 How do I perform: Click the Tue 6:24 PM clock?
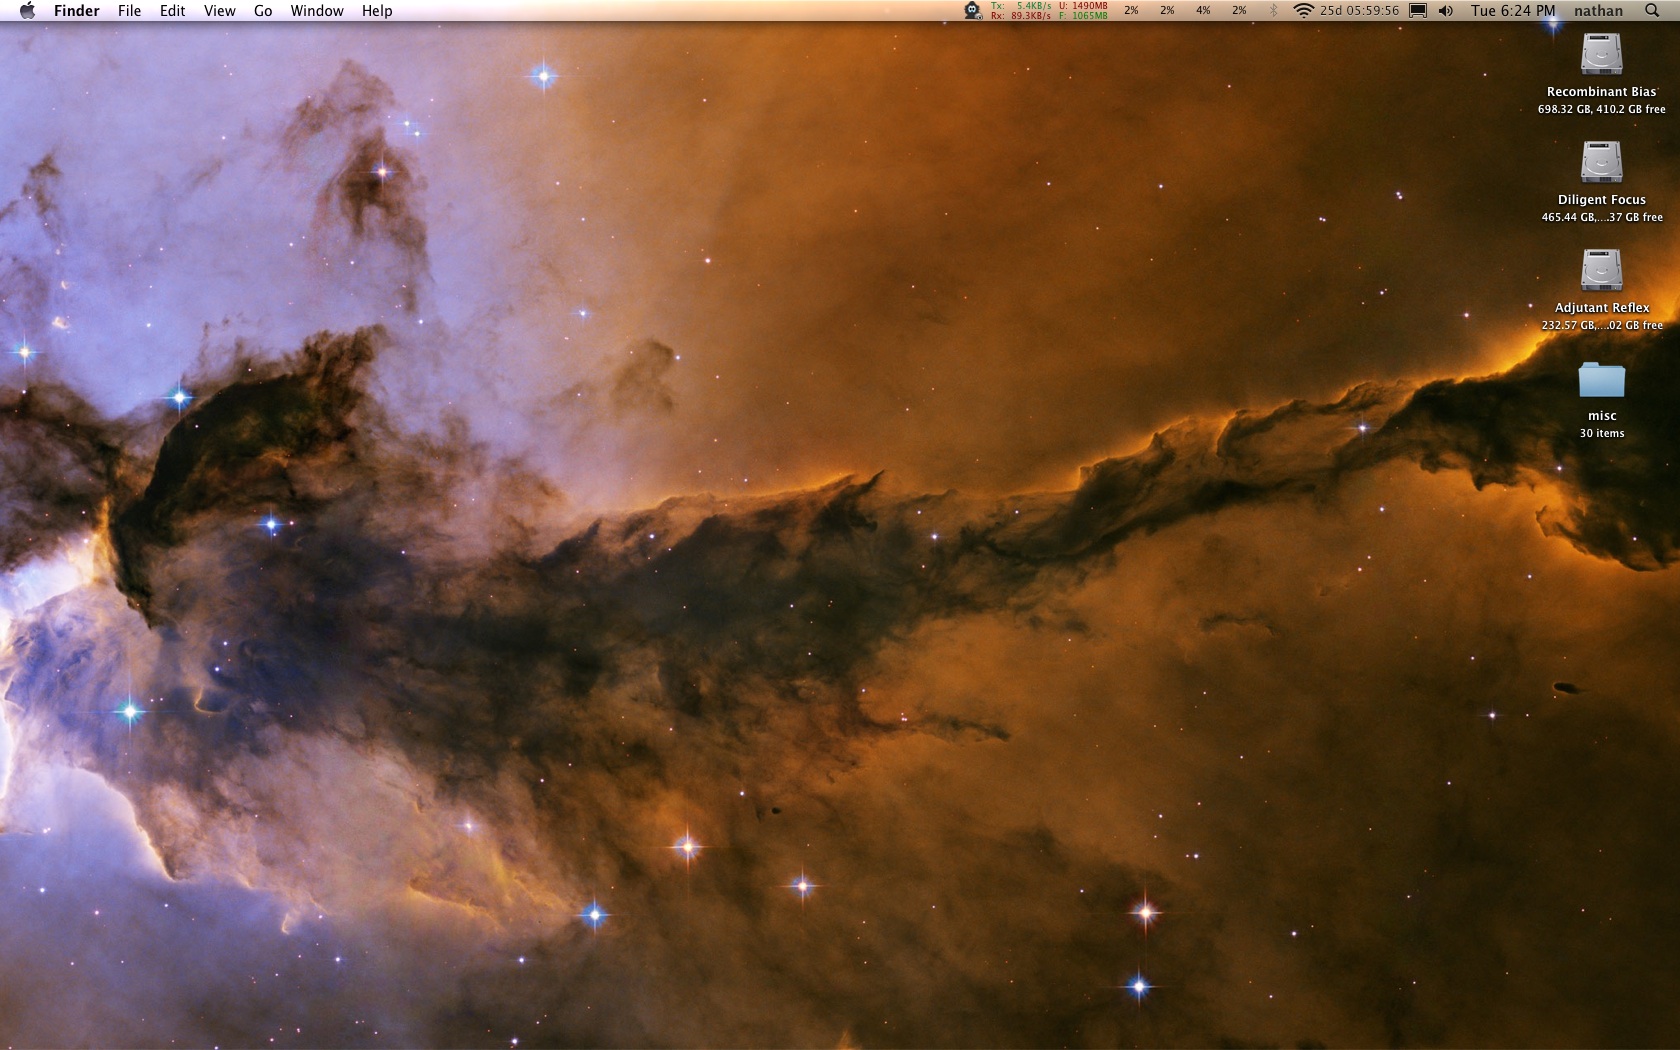1513,11
